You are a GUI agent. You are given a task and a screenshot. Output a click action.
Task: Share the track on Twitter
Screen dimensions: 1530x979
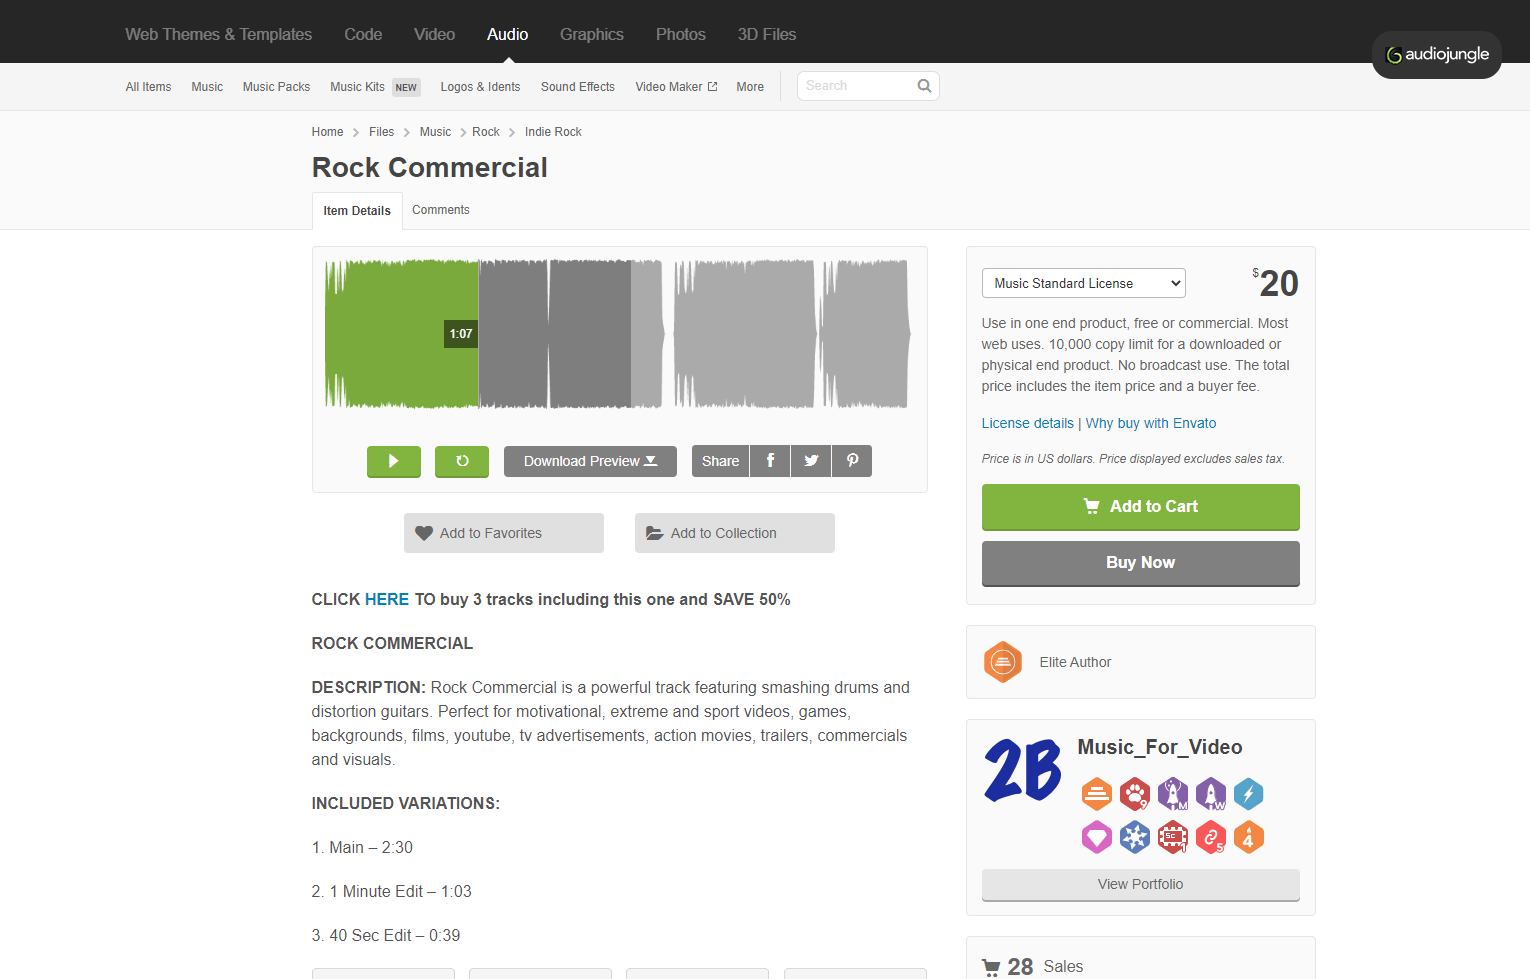pos(811,461)
